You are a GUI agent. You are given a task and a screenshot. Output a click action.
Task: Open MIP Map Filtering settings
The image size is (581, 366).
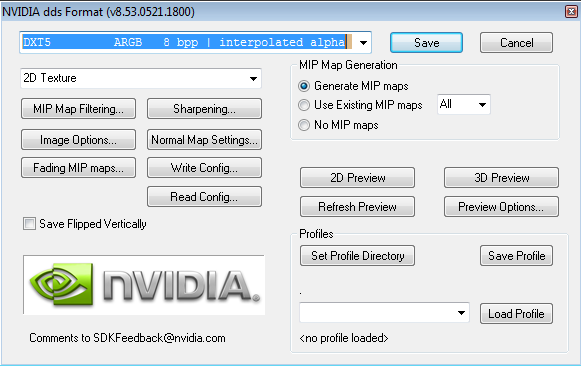(x=79, y=109)
